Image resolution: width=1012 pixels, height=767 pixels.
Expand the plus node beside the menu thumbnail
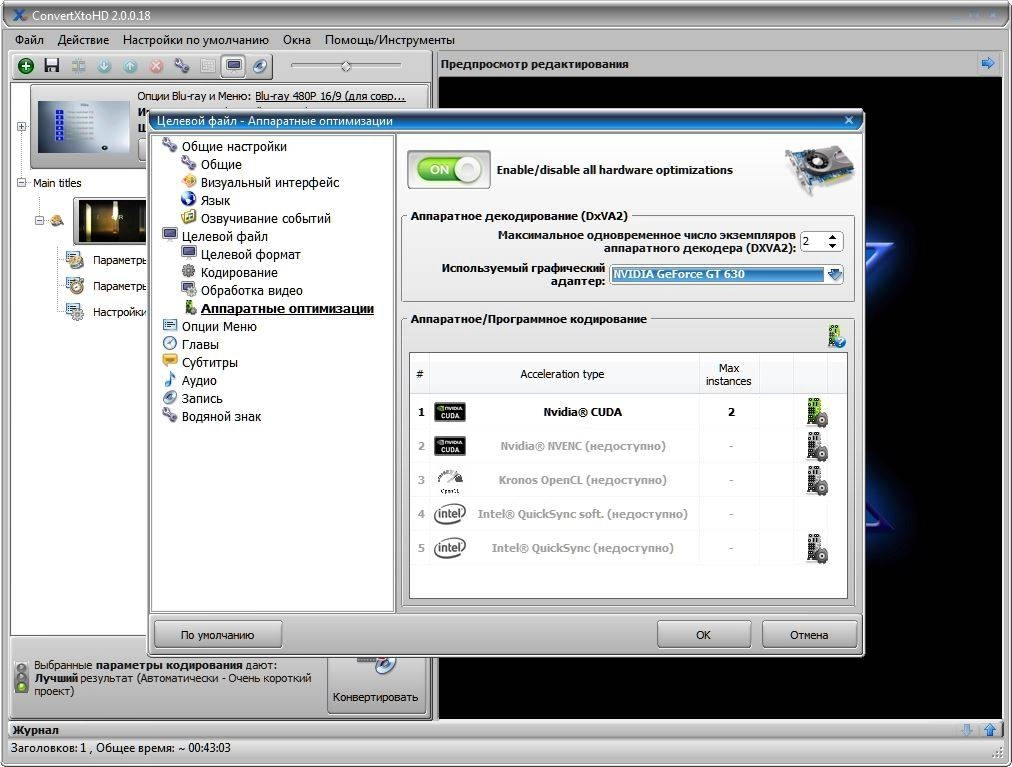22,127
